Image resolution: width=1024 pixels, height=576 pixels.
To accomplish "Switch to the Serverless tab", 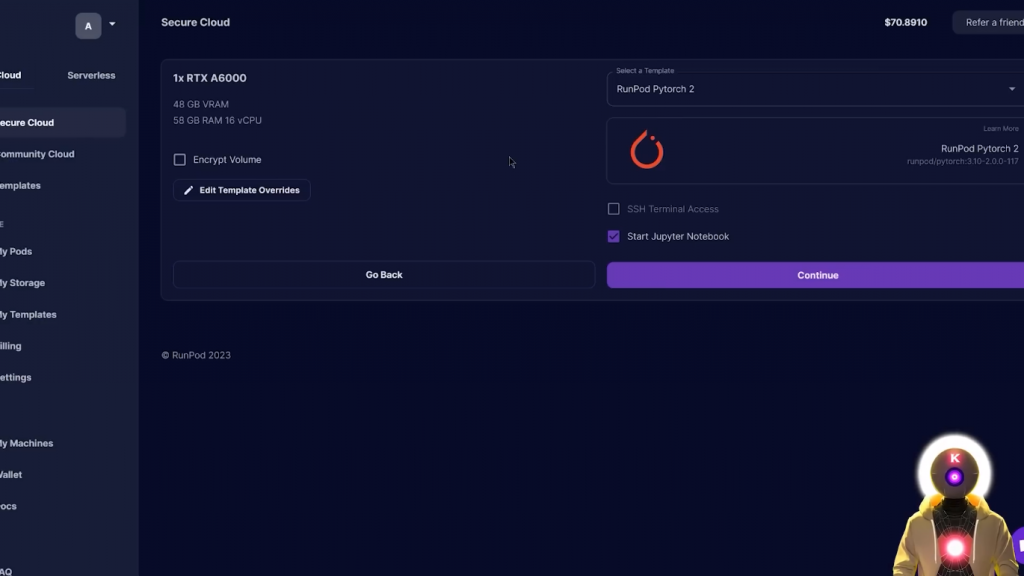I will click(x=91, y=75).
